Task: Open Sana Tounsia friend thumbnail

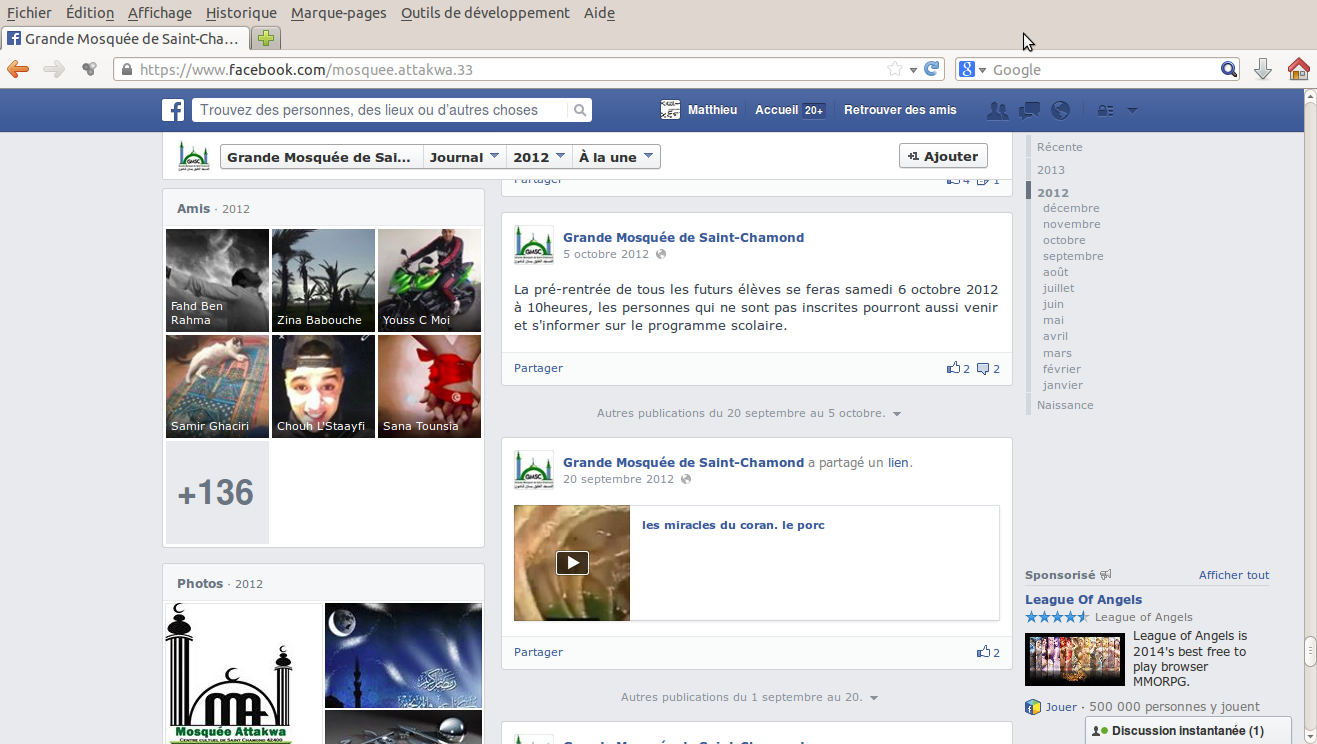Action: [429, 386]
